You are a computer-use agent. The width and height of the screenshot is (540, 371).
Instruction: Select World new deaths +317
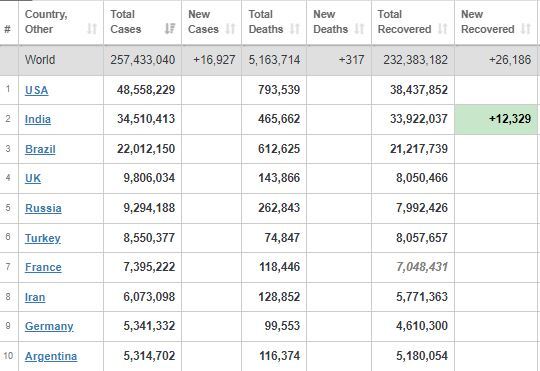[x=351, y=60]
